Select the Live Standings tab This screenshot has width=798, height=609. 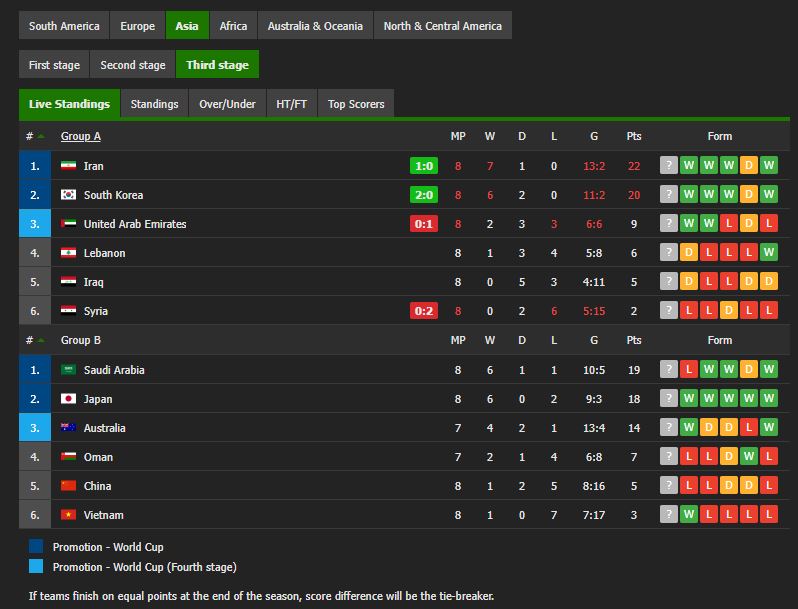[69, 104]
